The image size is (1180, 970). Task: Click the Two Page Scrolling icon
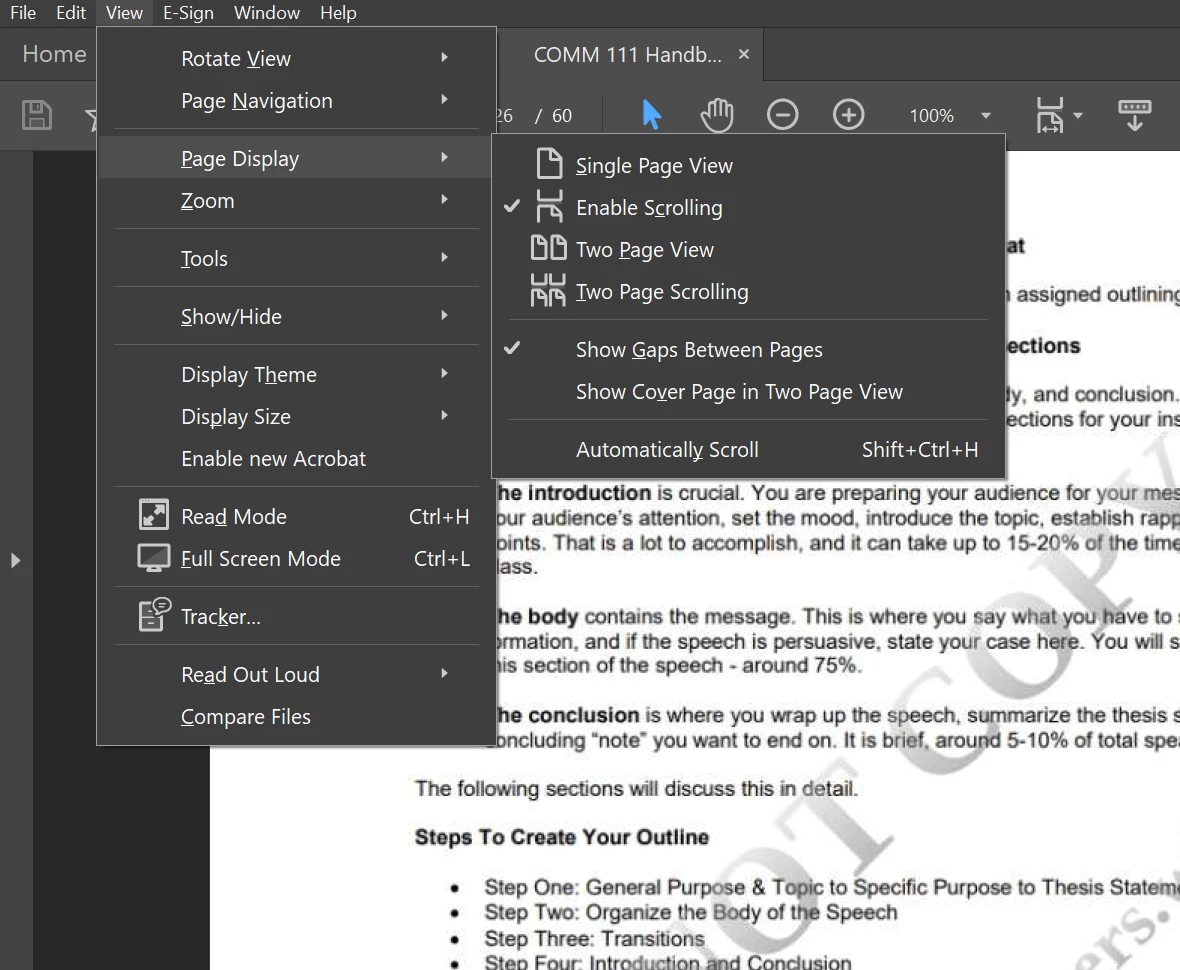coord(548,290)
